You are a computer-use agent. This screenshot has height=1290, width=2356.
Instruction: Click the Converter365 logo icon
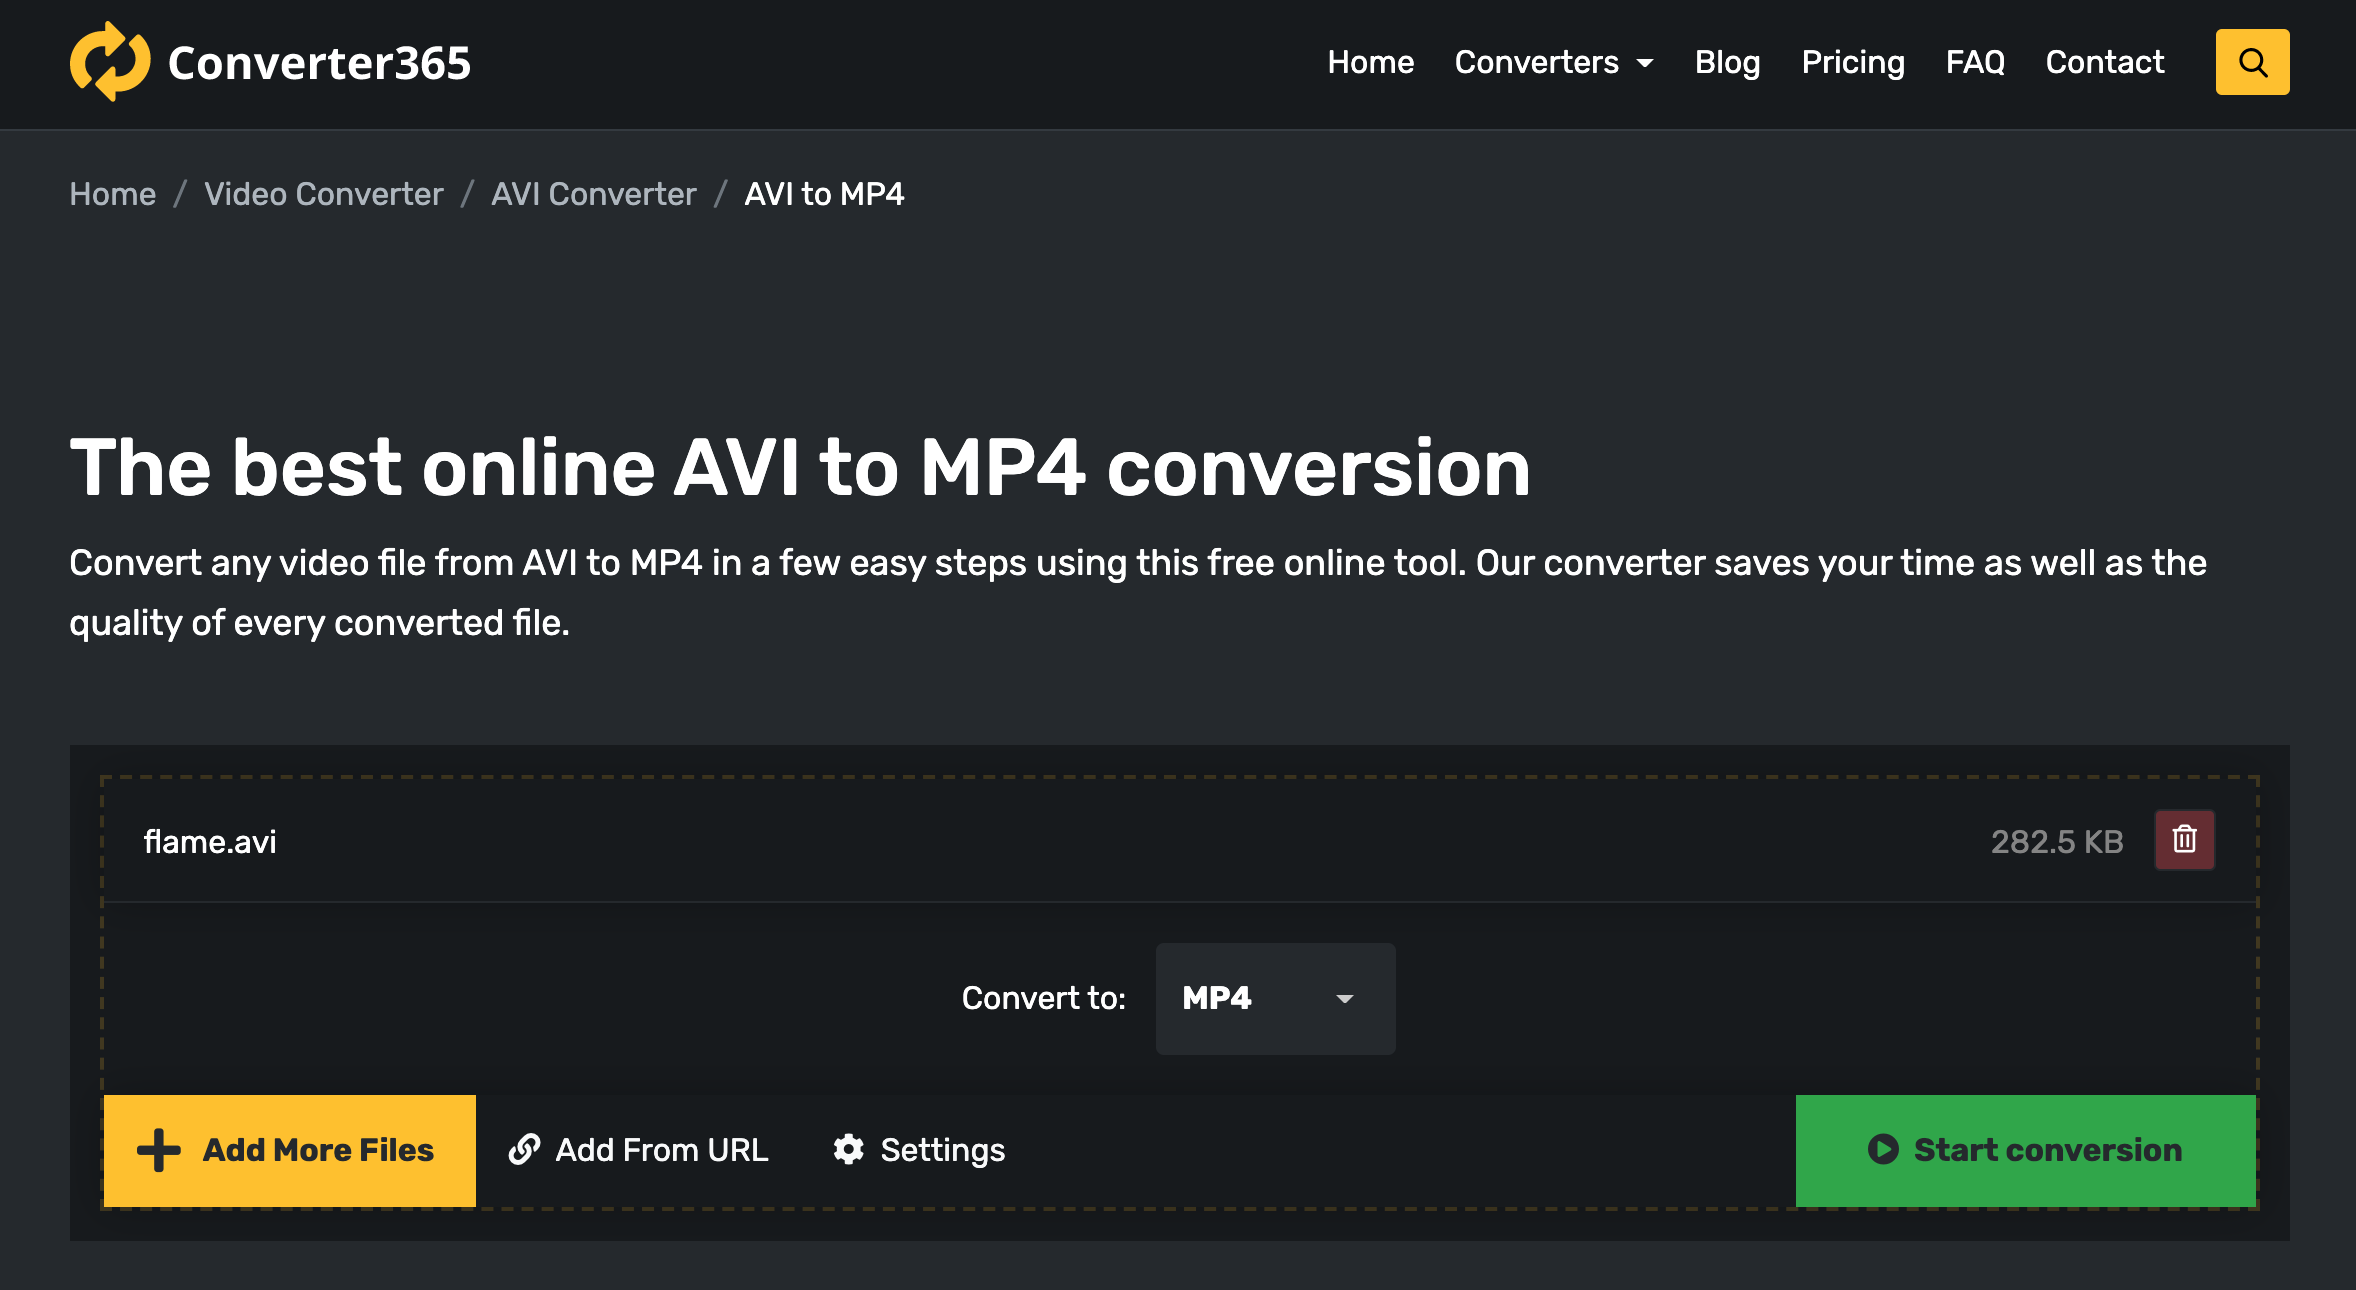(110, 62)
